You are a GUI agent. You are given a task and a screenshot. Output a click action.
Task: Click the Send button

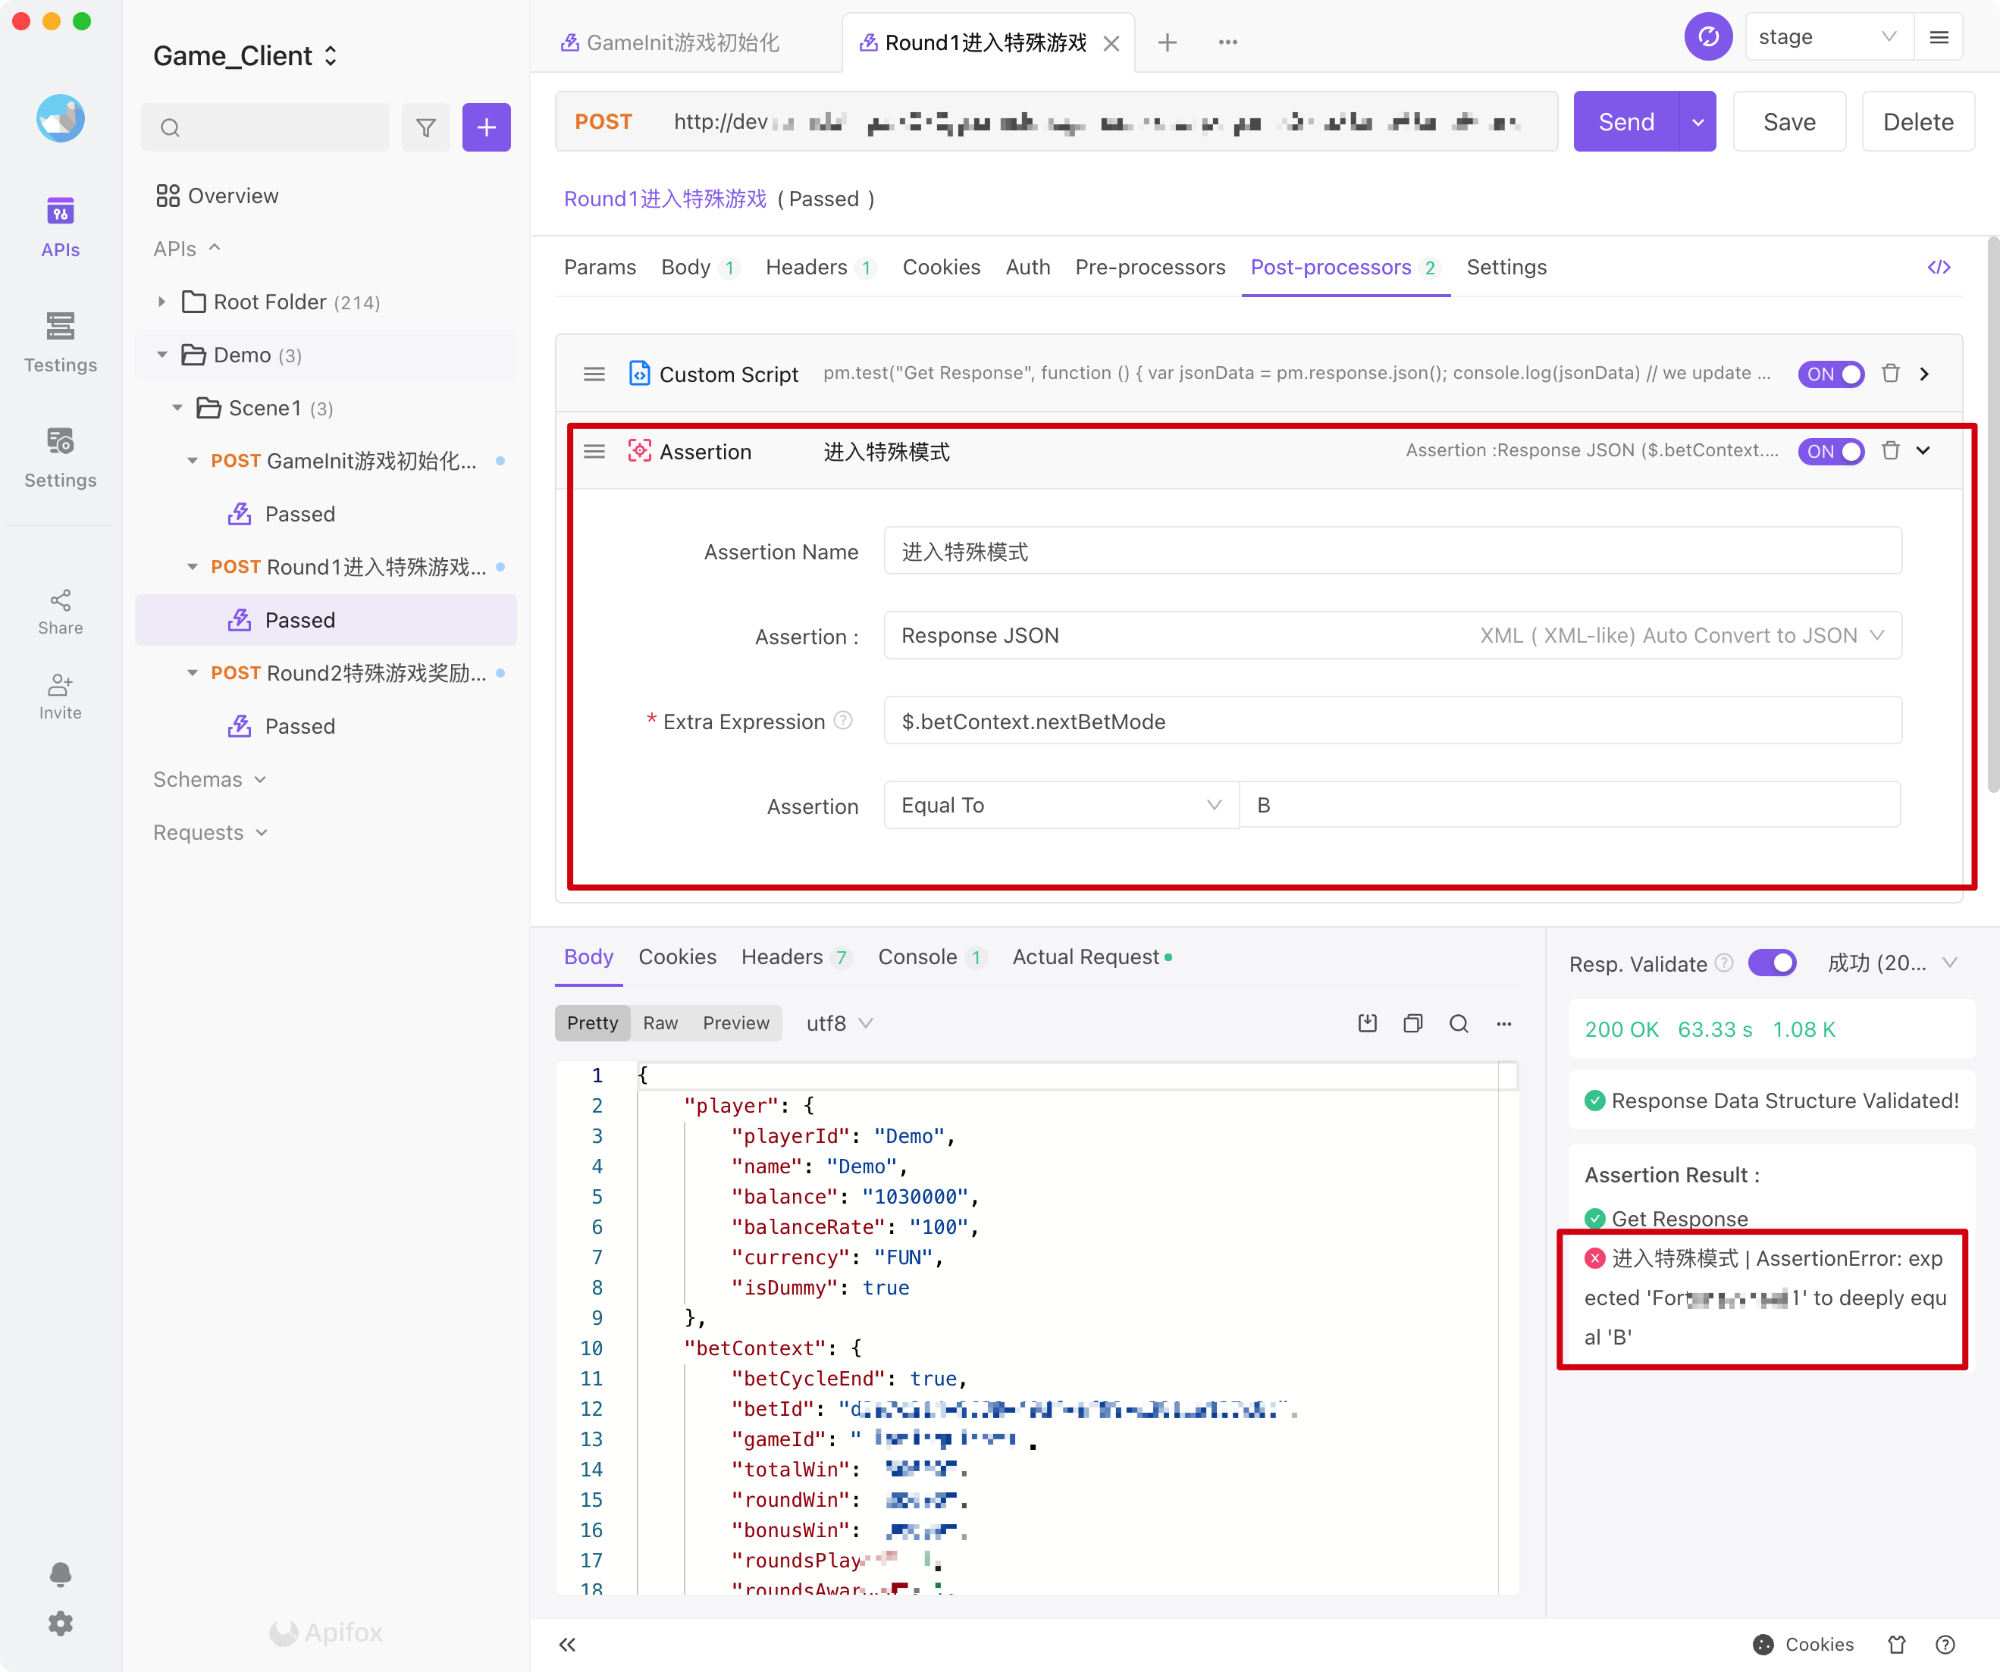pos(1626,122)
